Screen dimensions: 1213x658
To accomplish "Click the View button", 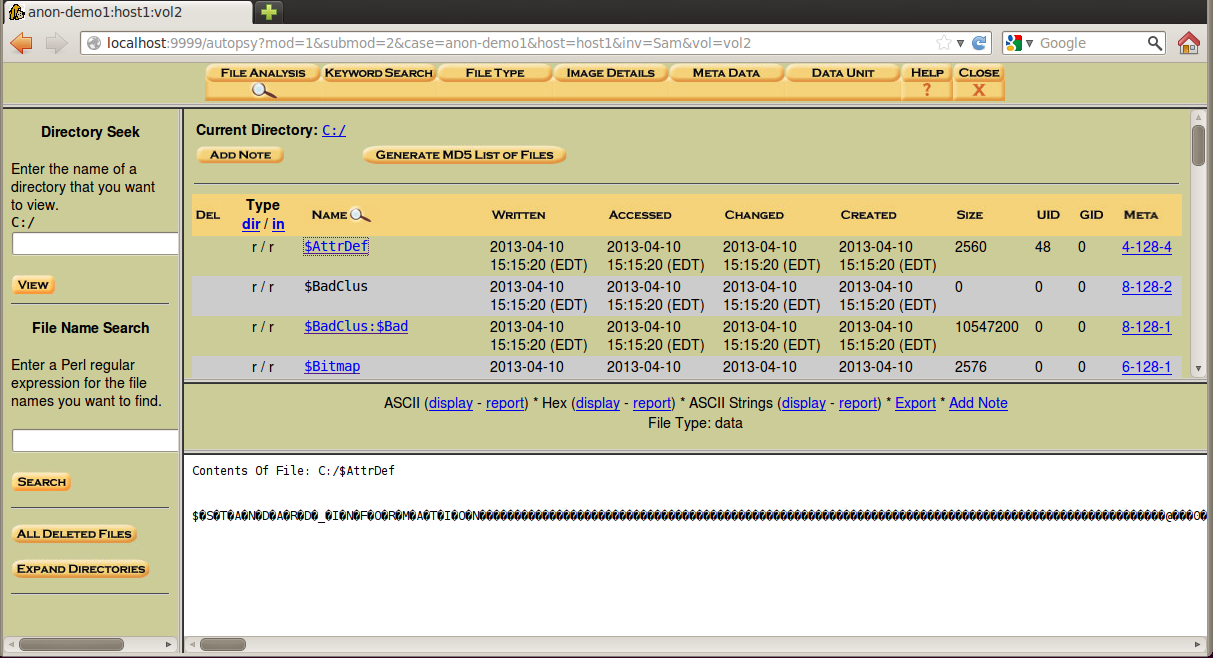I will (x=33, y=285).
